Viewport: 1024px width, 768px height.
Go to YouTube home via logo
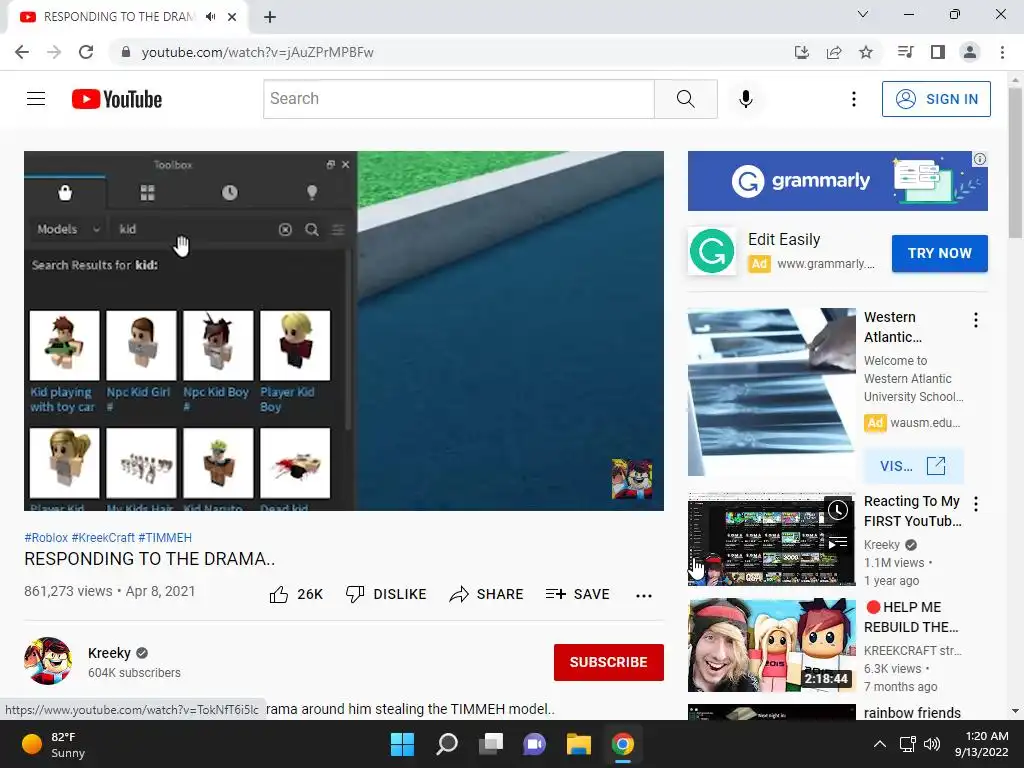click(x=117, y=99)
